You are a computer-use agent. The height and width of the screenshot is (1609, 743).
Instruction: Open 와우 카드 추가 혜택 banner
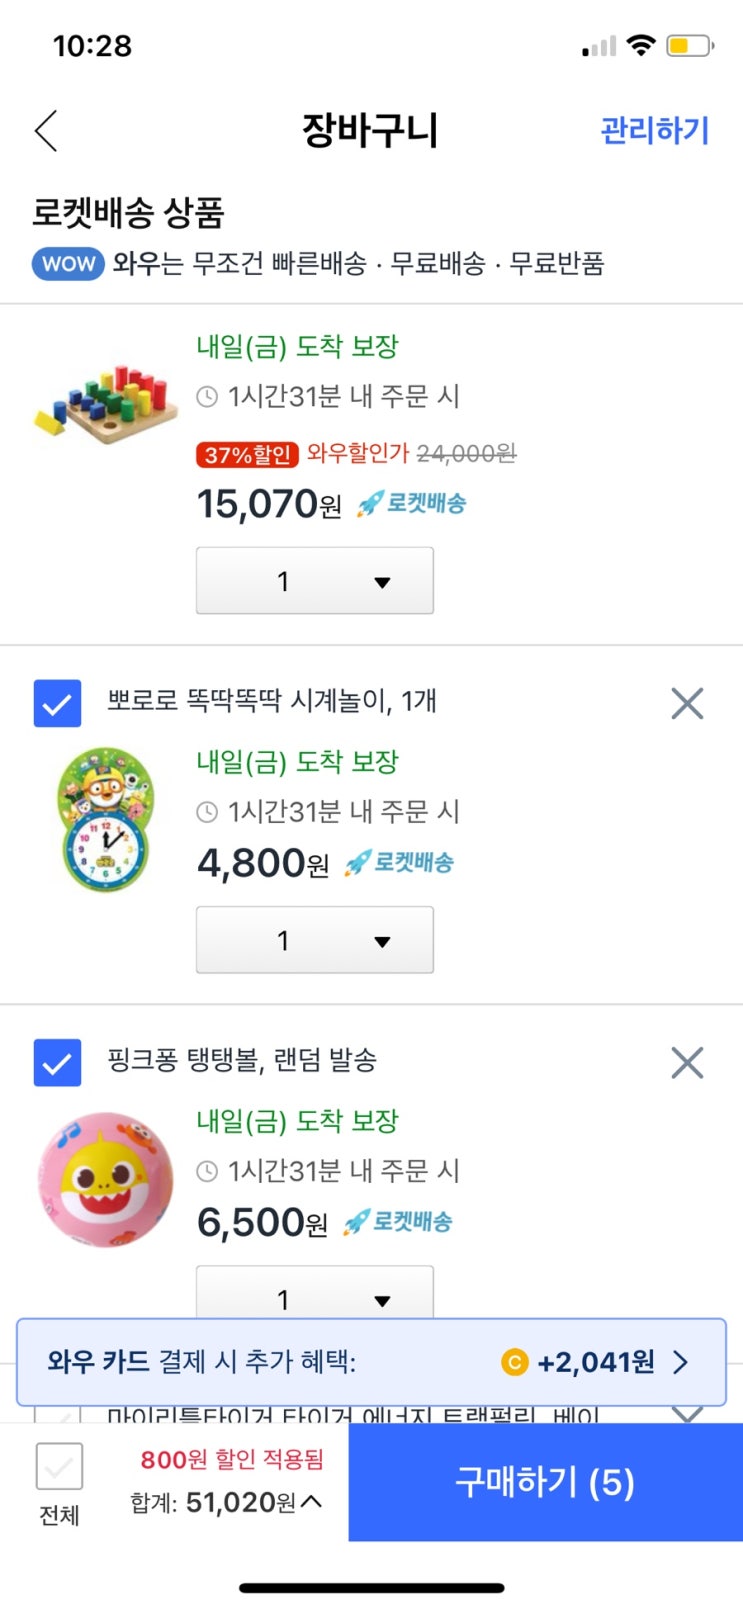pyautogui.click(x=371, y=1362)
